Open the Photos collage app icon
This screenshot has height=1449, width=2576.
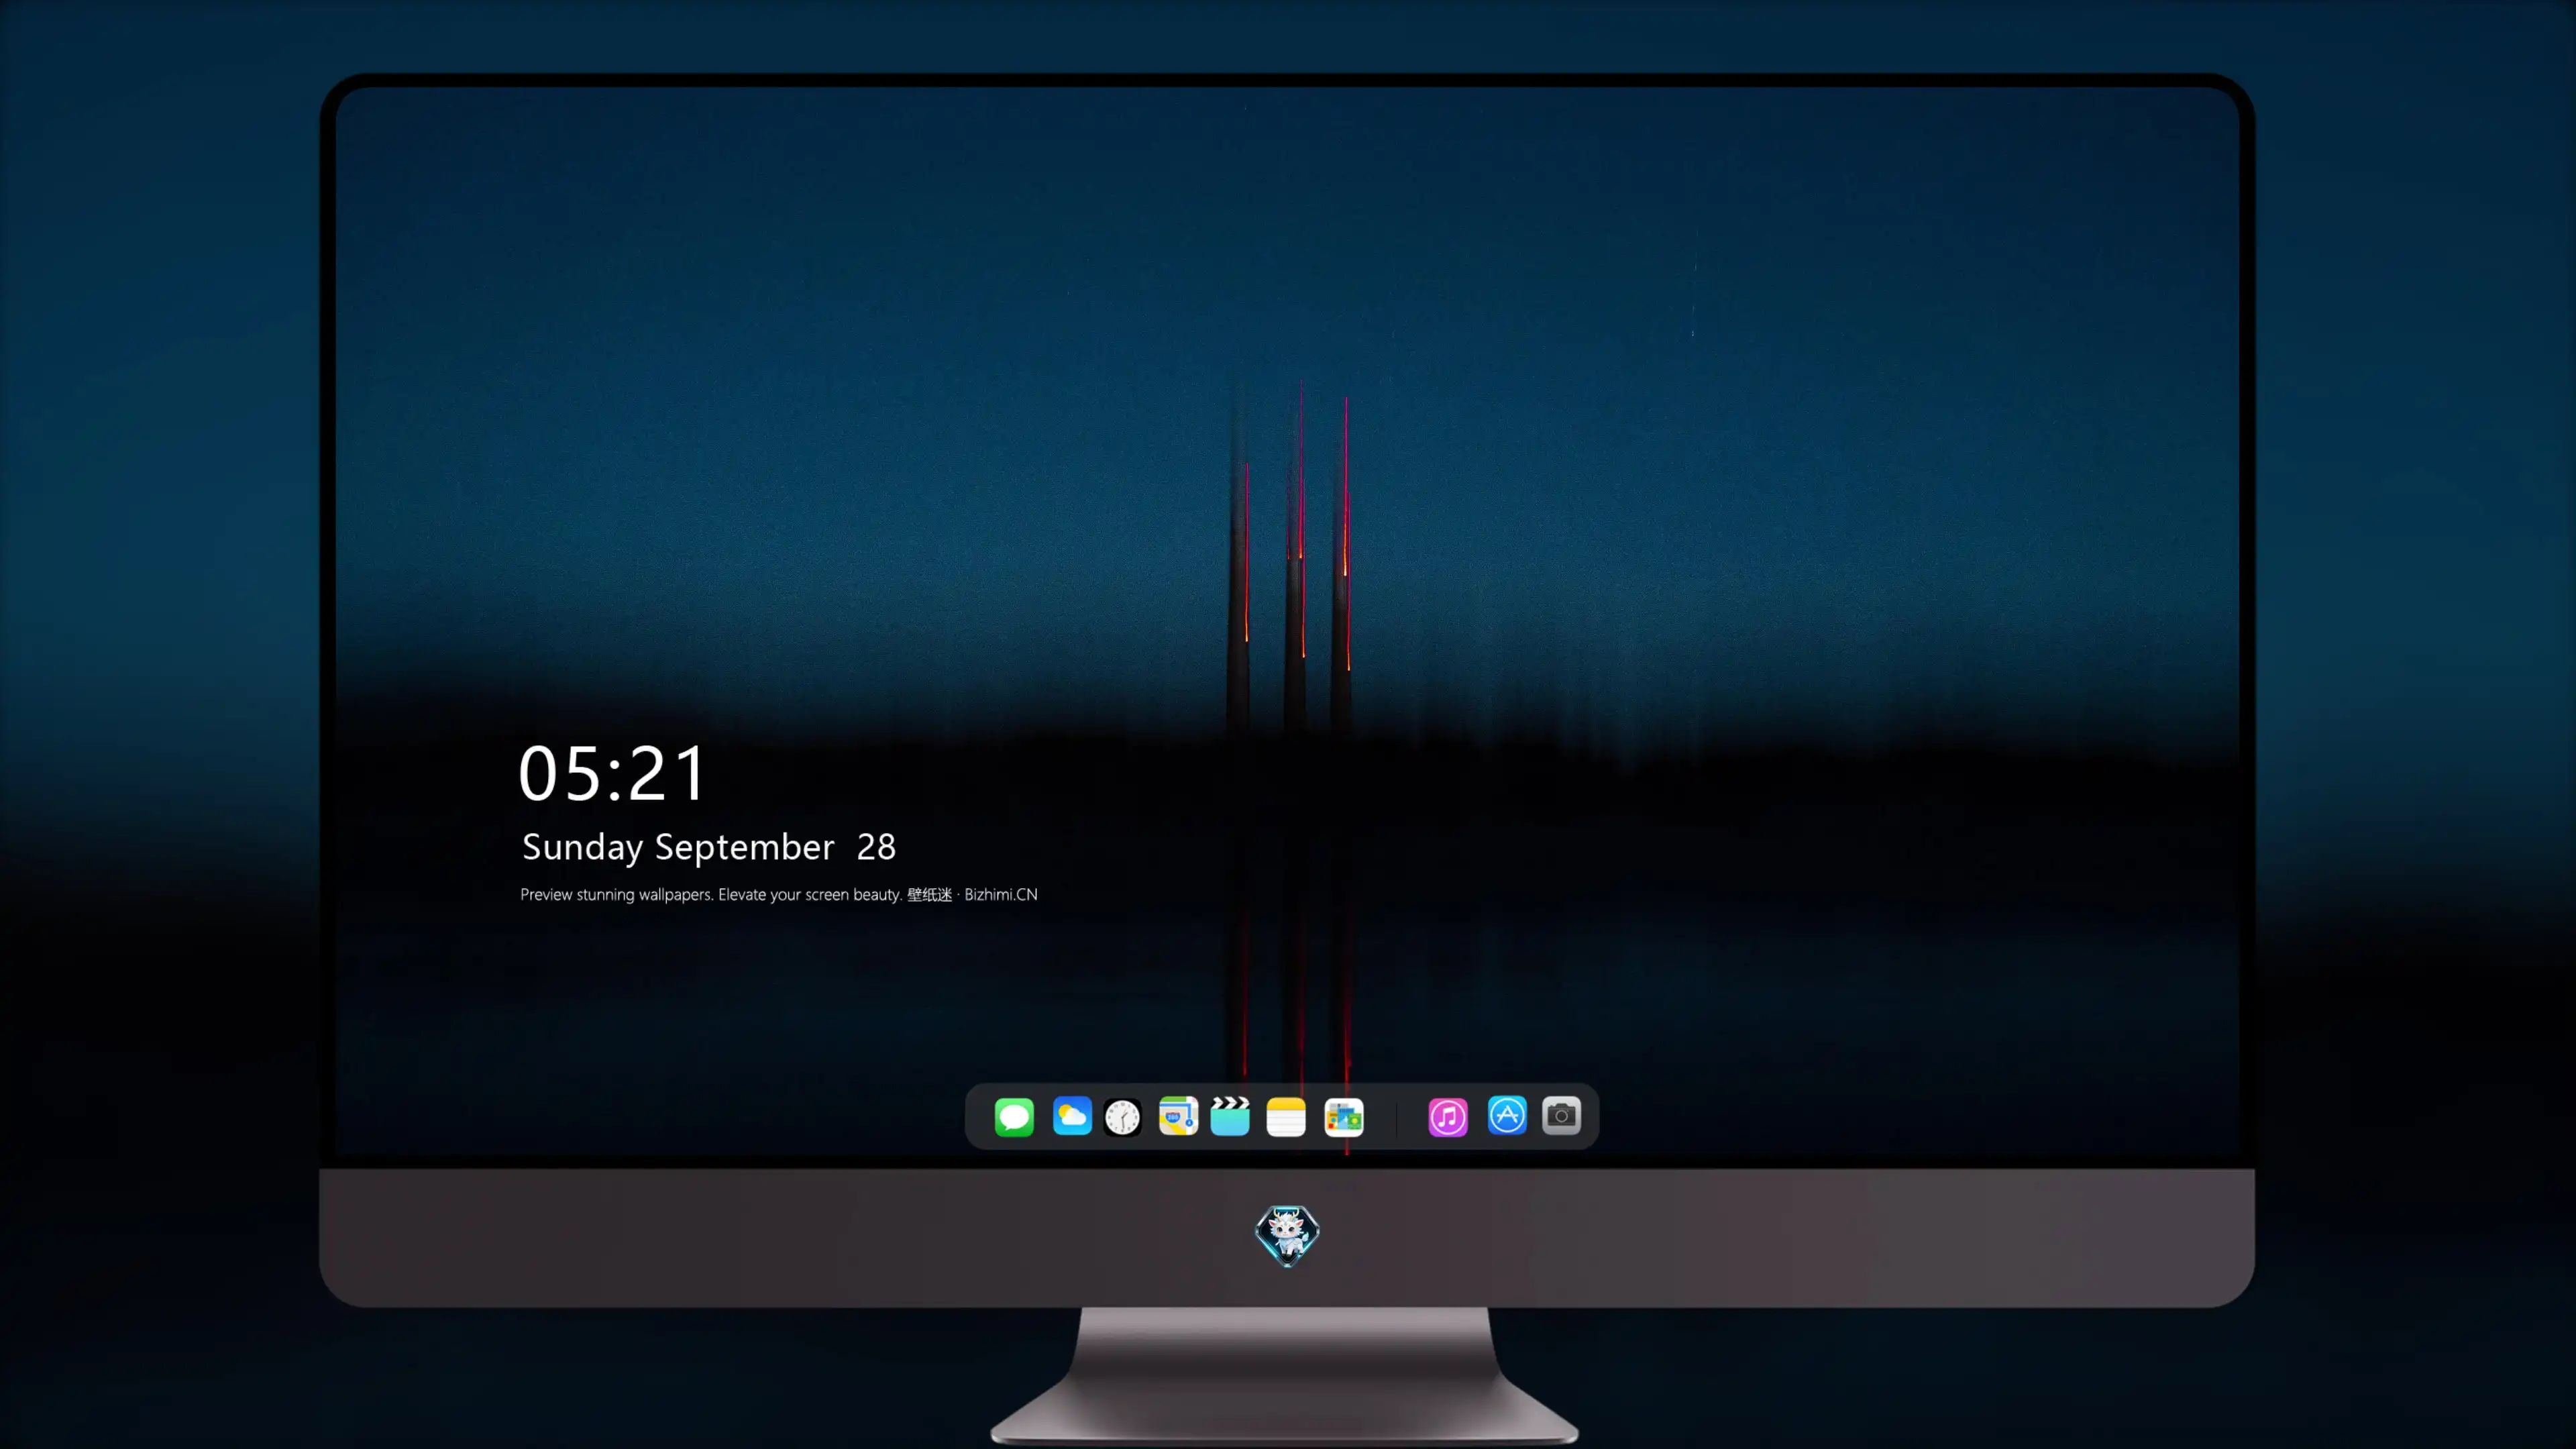point(1344,1116)
